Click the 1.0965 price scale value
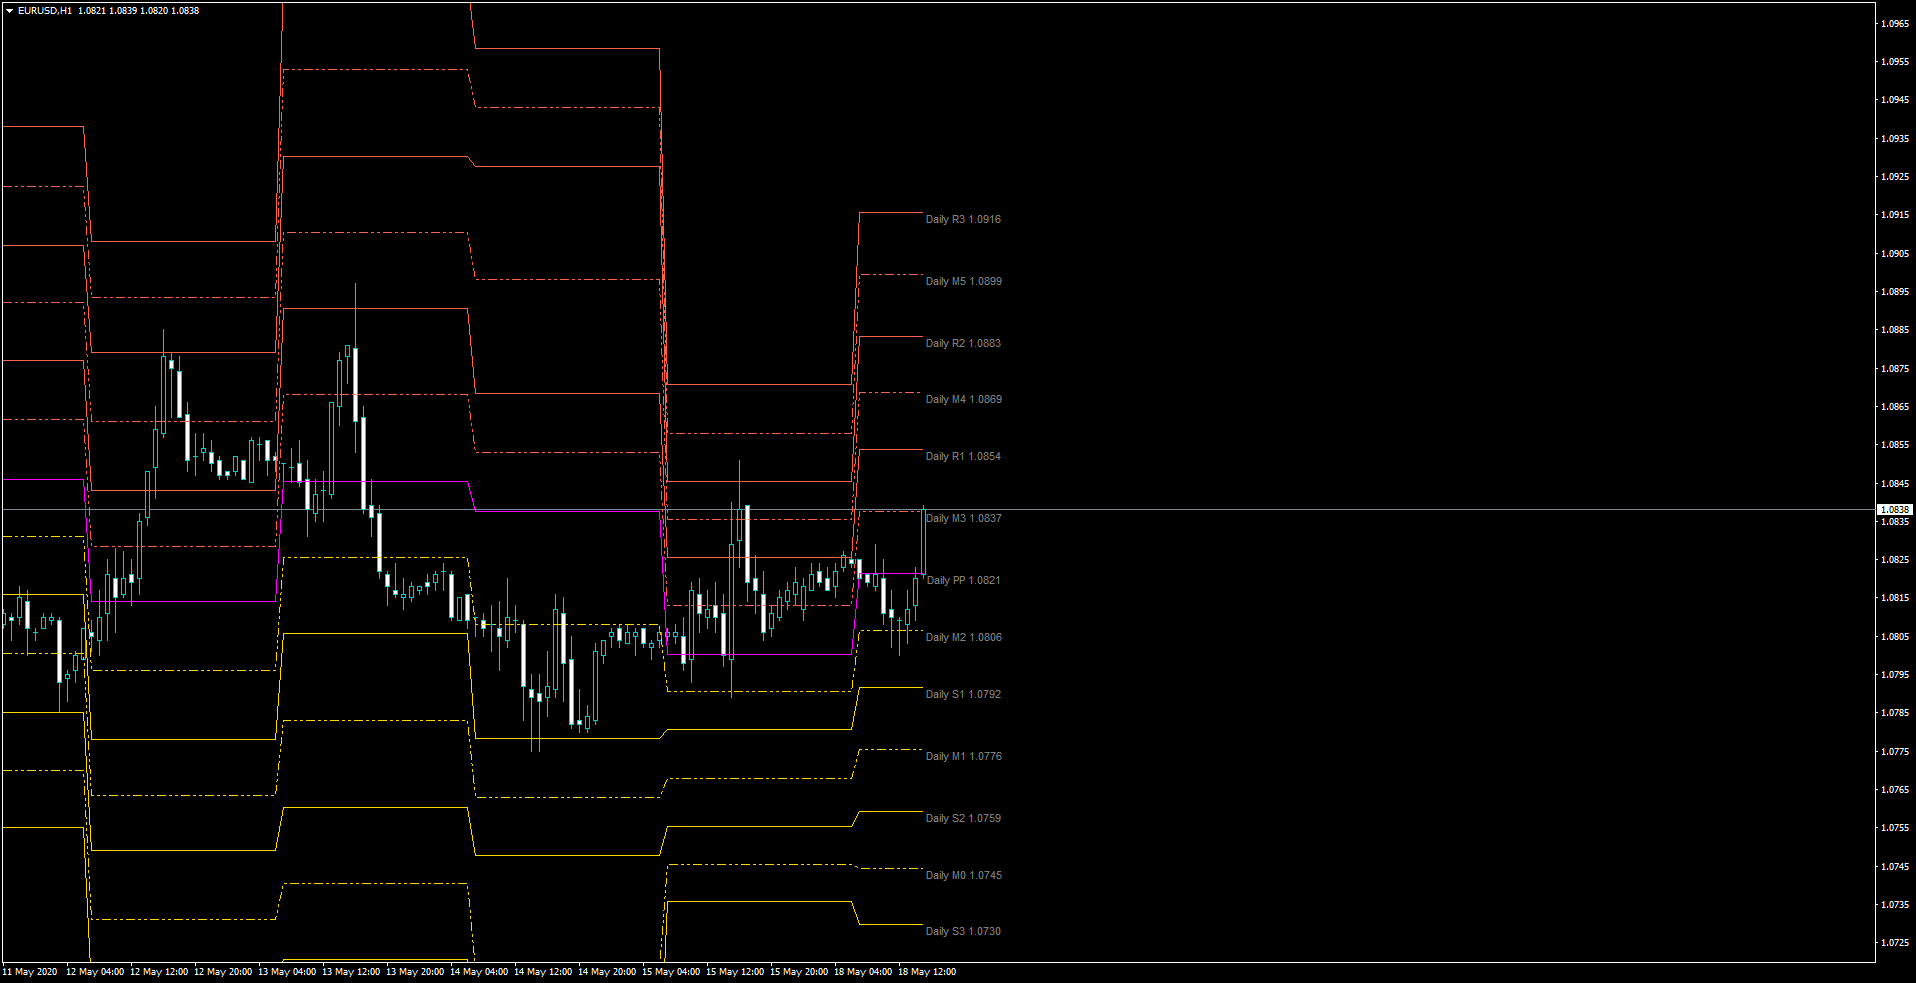This screenshot has height=983, width=1916. click(1895, 23)
